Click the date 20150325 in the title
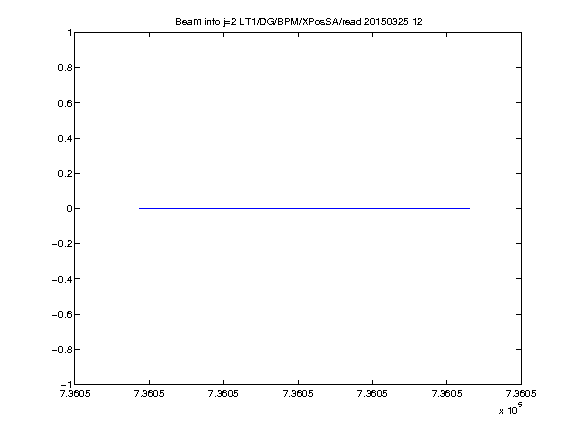Screen dimensions: 576x432 click(x=386, y=22)
